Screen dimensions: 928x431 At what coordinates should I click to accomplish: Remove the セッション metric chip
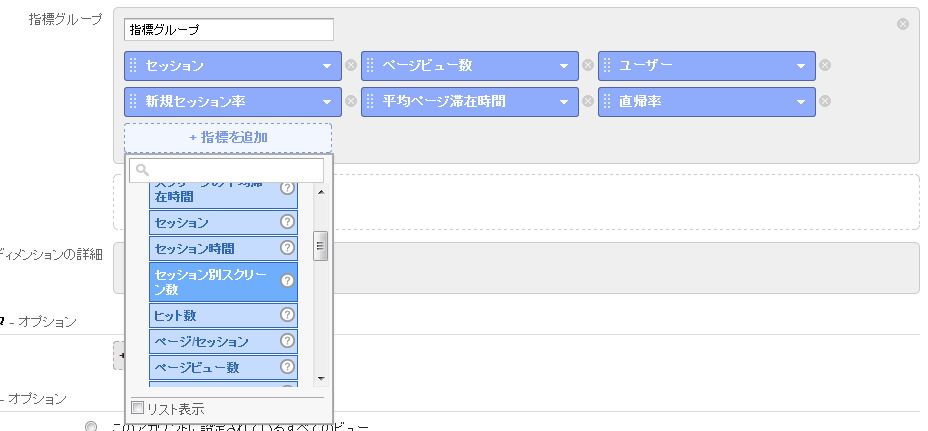(351, 65)
